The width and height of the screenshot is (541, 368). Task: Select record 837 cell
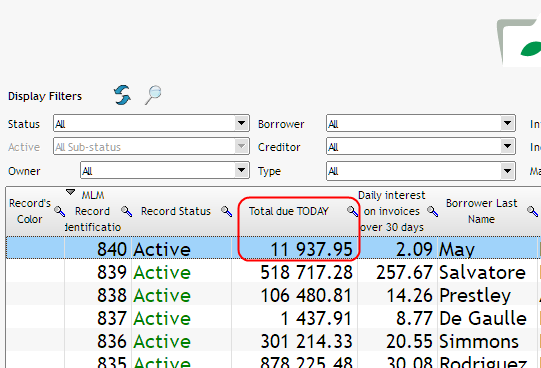tap(98, 318)
